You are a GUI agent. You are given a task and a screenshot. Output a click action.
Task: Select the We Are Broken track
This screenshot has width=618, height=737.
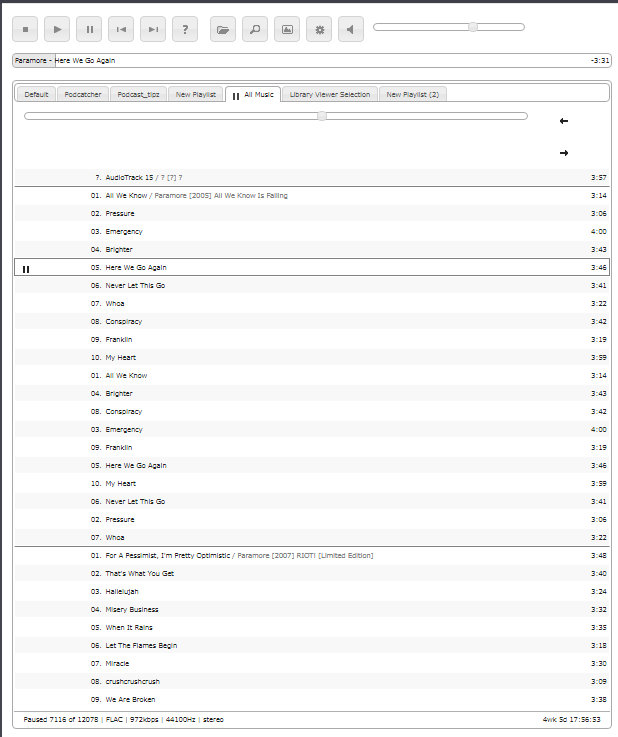click(x=312, y=699)
